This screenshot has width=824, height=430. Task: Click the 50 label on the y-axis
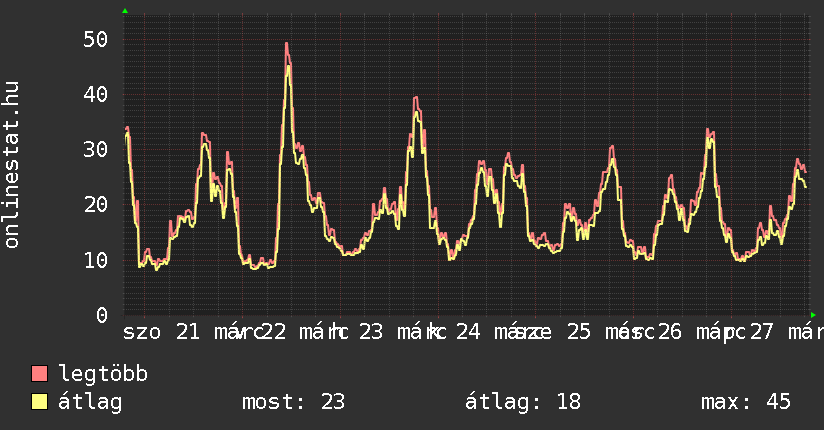tap(96, 39)
